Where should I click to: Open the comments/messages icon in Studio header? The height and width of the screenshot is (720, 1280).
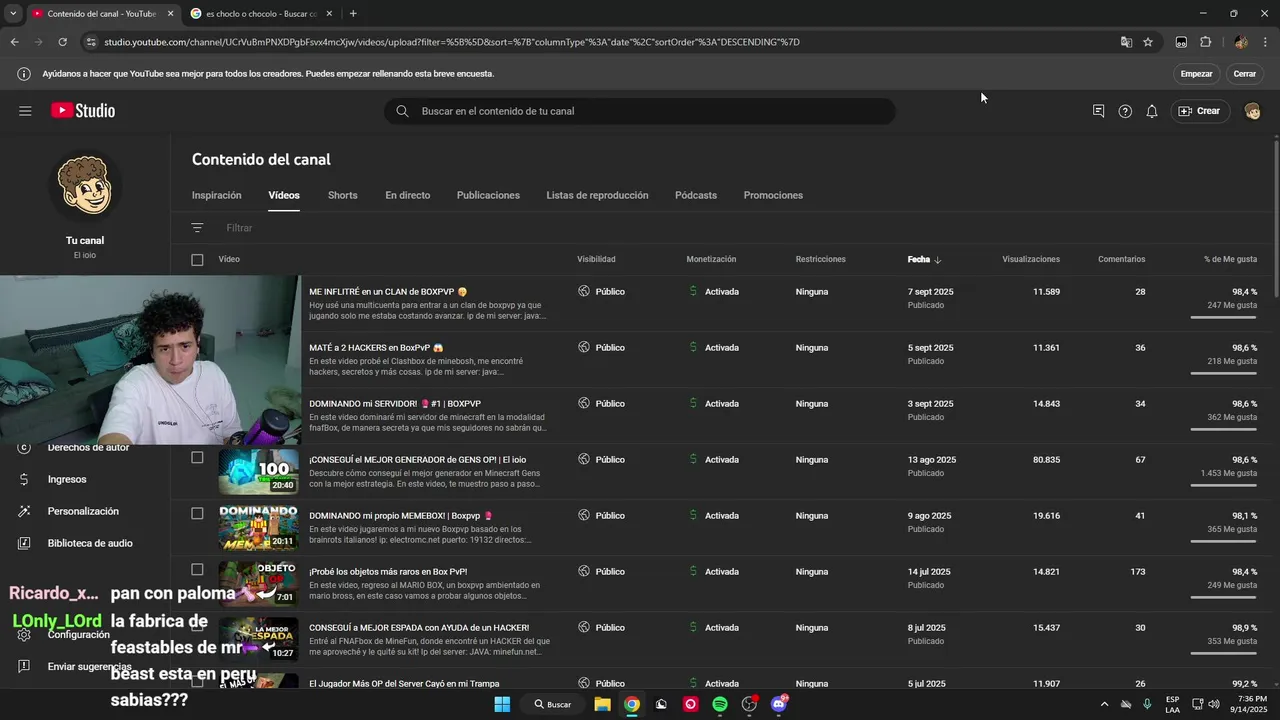coord(1098,111)
